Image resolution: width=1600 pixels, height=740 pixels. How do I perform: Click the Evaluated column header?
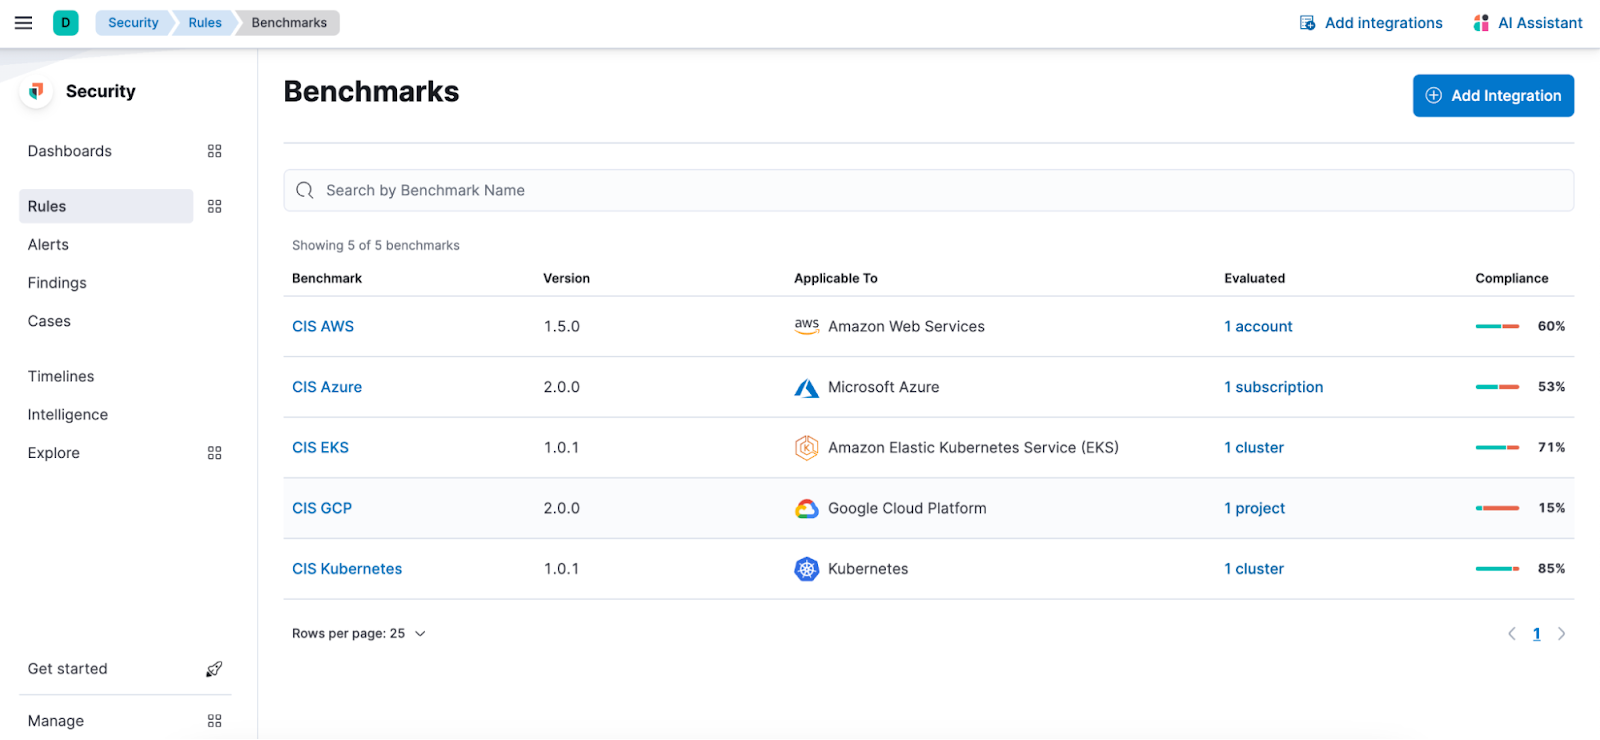[1254, 278]
